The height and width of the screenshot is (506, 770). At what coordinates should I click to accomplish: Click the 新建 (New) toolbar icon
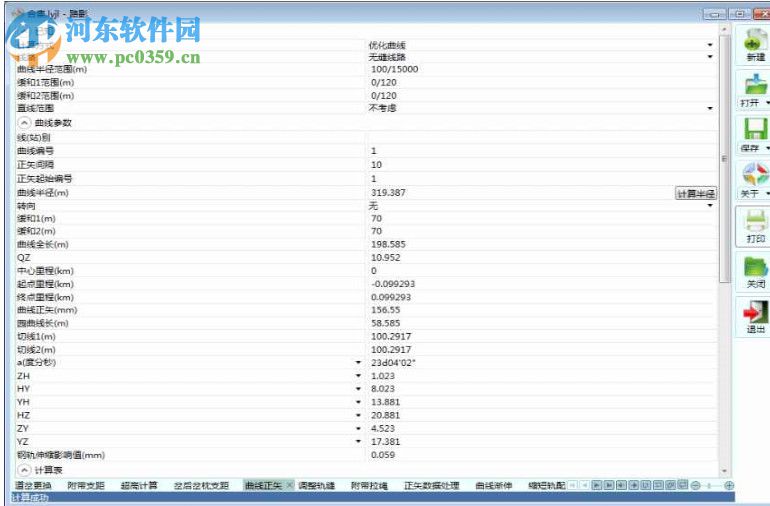click(755, 39)
